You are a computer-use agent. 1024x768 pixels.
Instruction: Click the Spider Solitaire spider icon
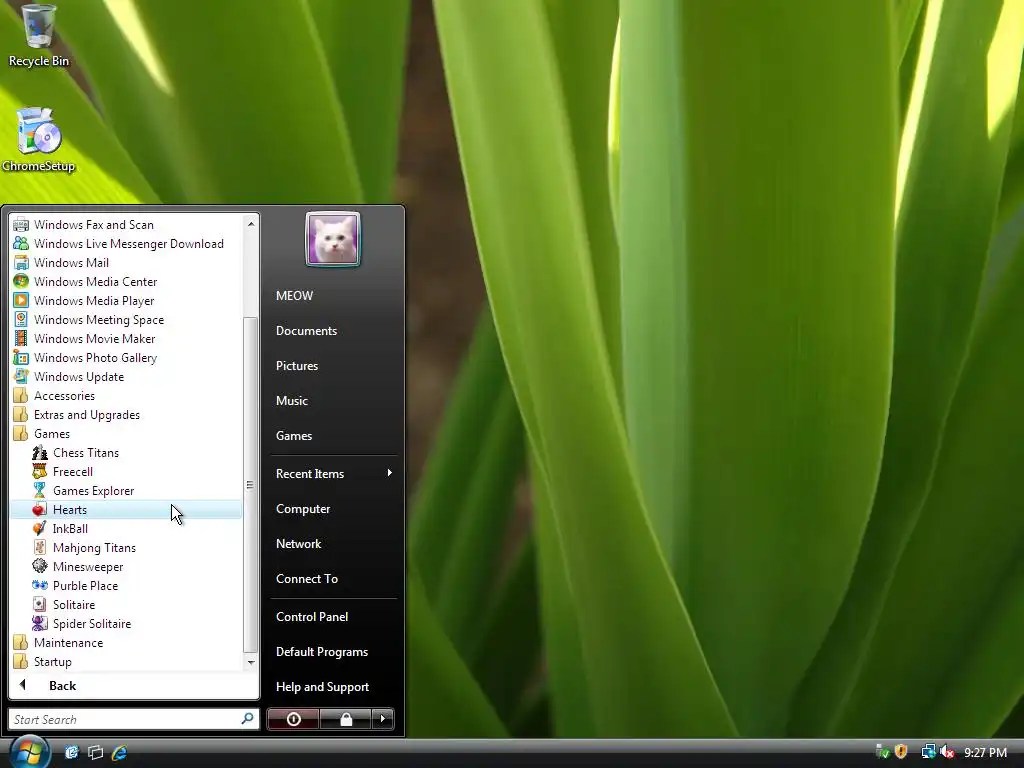40,623
